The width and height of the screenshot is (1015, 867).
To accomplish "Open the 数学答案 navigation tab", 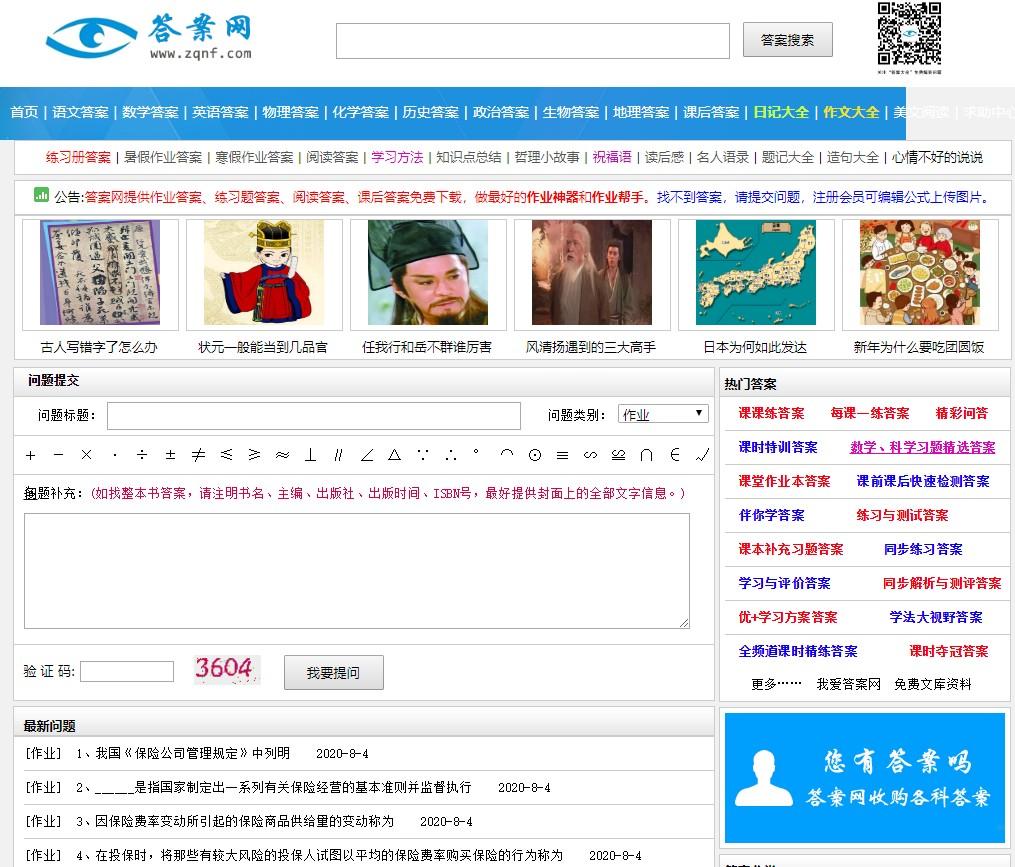I will point(150,112).
